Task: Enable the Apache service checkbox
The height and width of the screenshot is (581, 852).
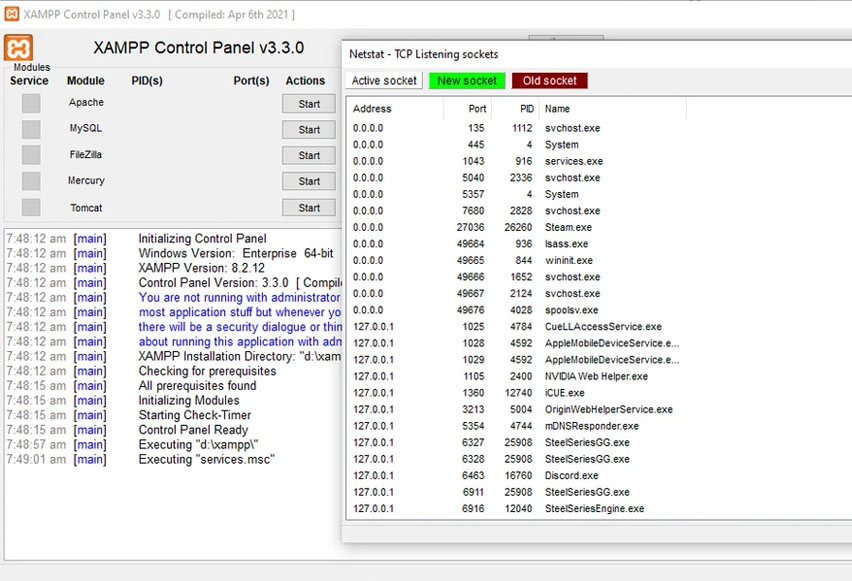Action: click(x=30, y=102)
